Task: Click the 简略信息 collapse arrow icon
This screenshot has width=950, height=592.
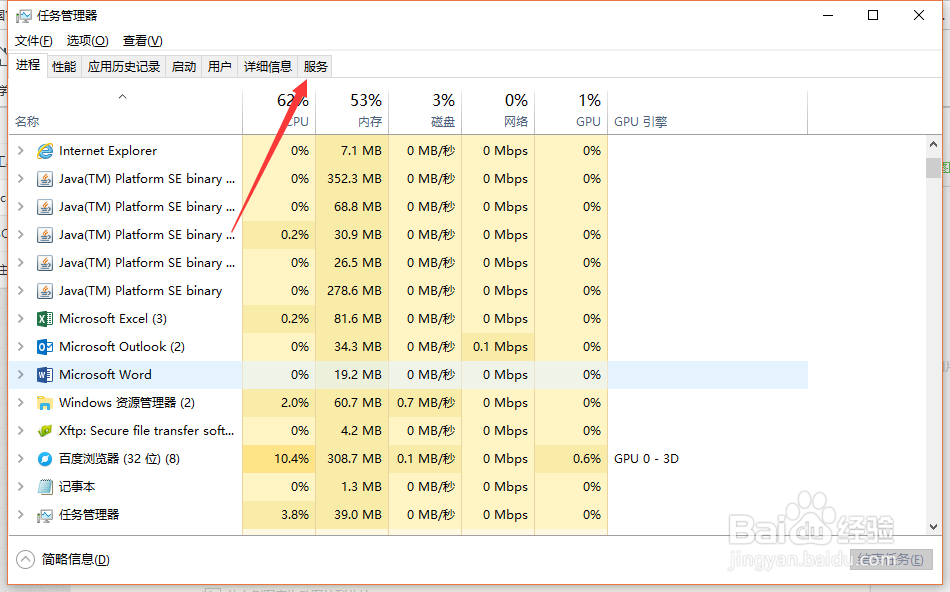Action: pos(25,559)
